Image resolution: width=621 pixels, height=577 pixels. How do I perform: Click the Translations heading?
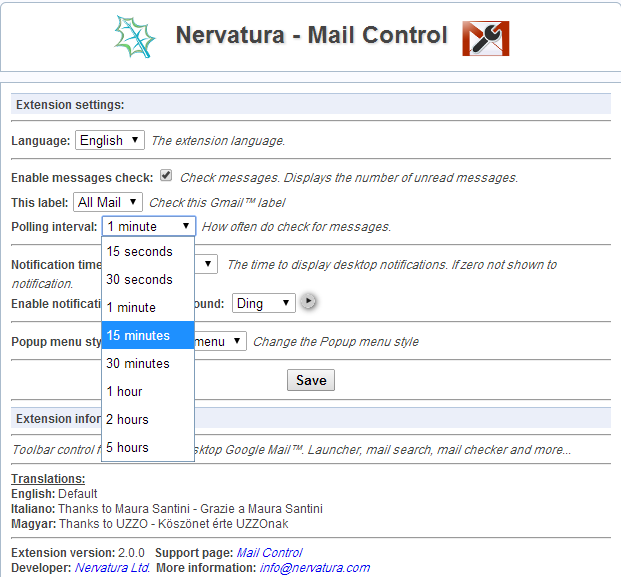coord(48,478)
